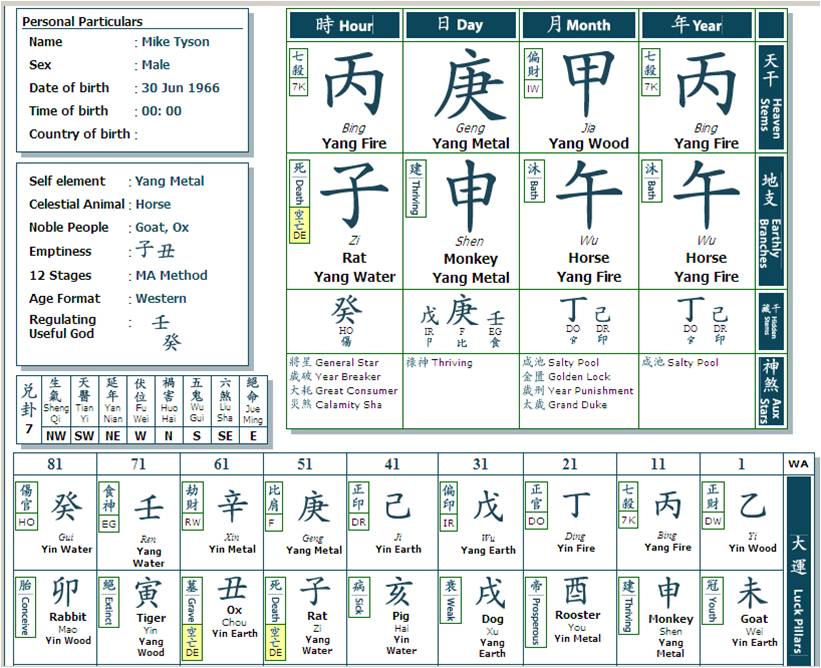Screen dimensions: 821x668
Task: Click the Hidden Stems side label
Action: pos(771,321)
